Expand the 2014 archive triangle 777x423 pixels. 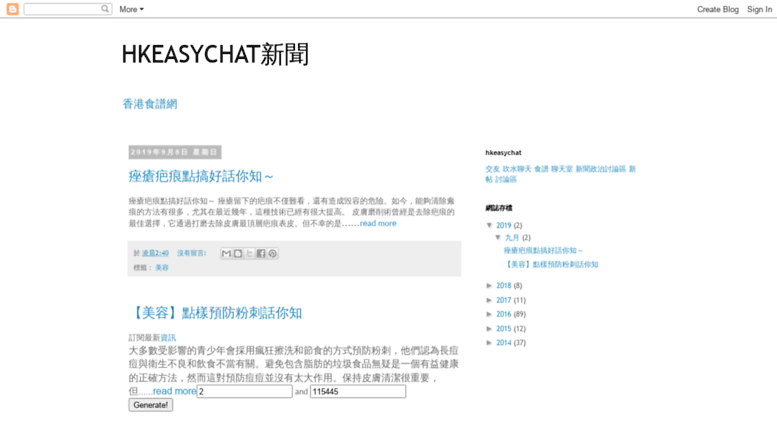(489, 343)
